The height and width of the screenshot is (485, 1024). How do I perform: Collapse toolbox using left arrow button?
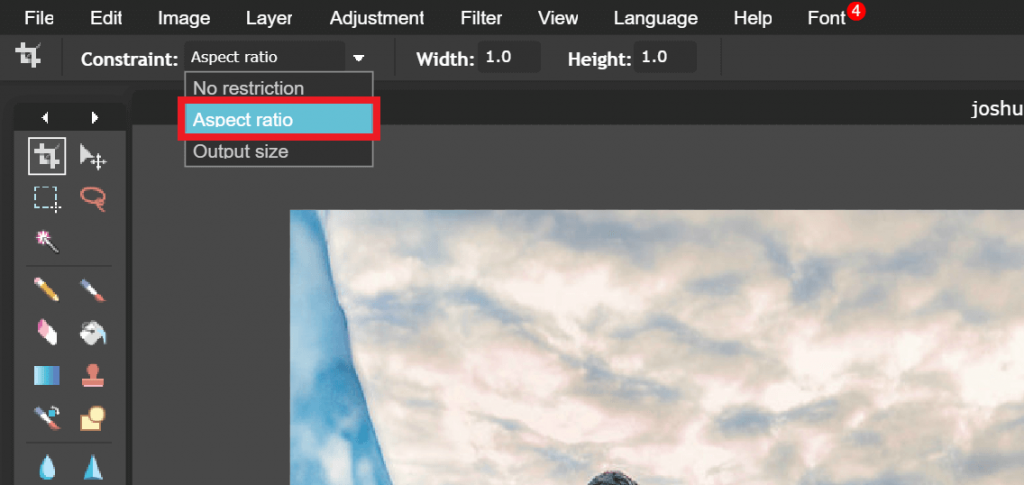pos(45,117)
